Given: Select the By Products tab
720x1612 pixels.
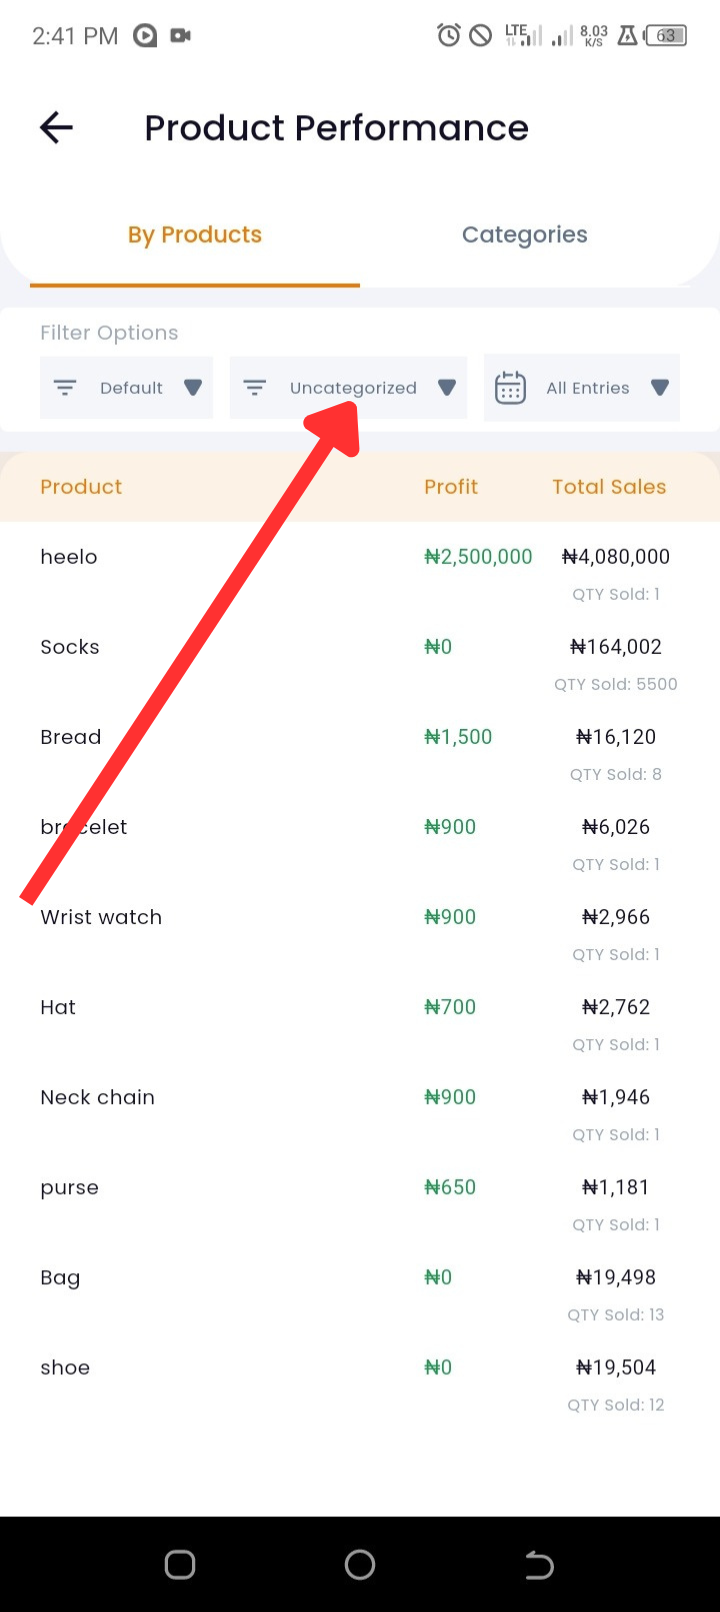Looking at the screenshot, I should click(x=195, y=235).
